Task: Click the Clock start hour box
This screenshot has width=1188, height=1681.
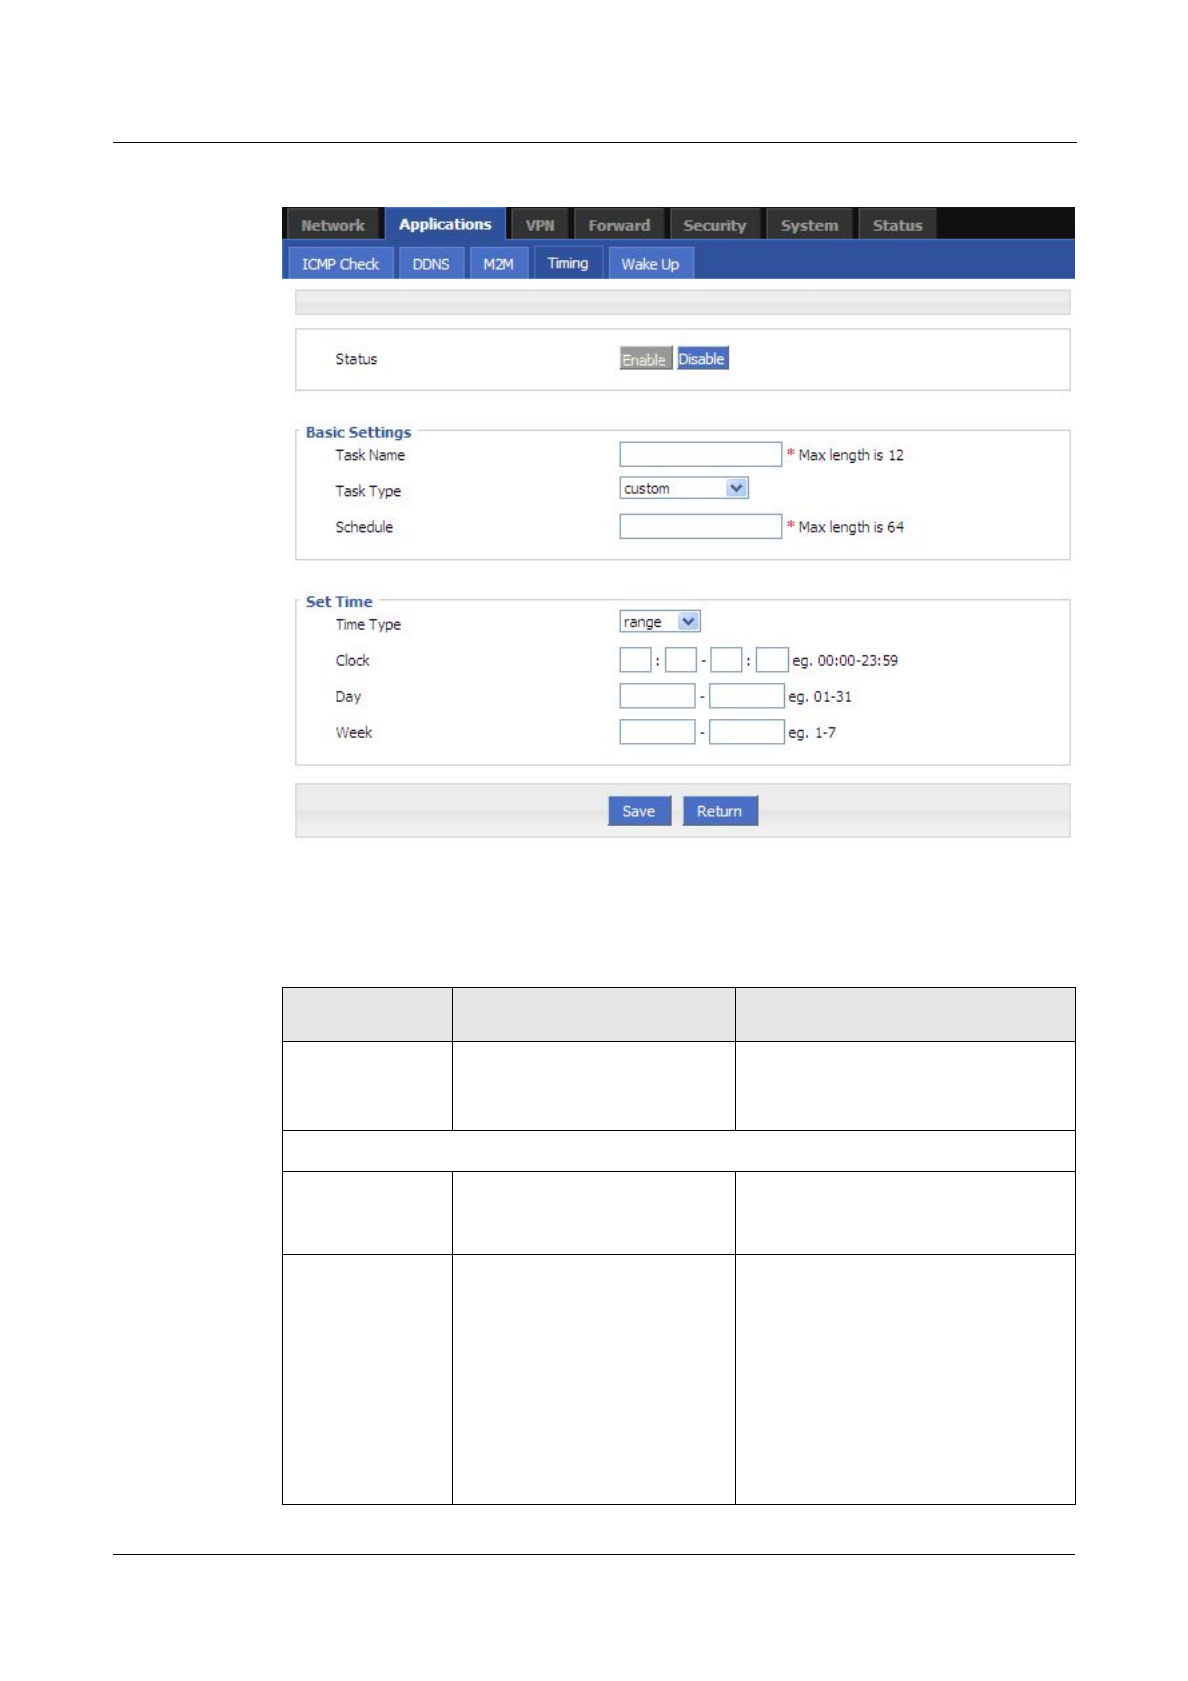Action: (635, 660)
